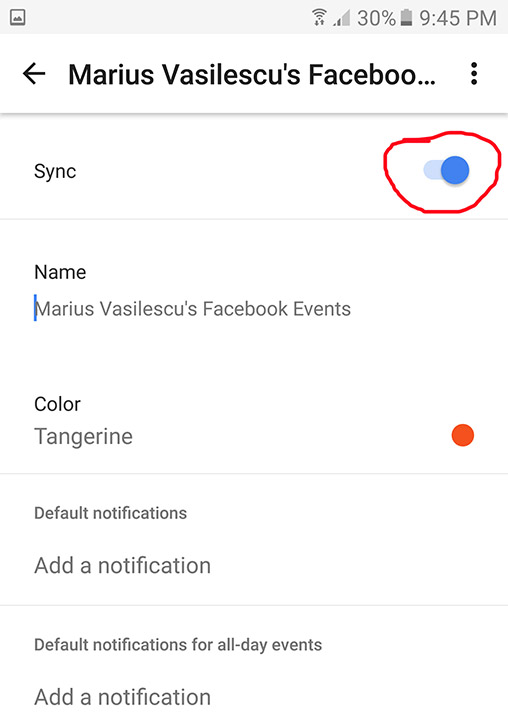Tap the 9:45 PM clock
The height and width of the screenshot is (720, 508).
pyautogui.click(x=458, y=18)
